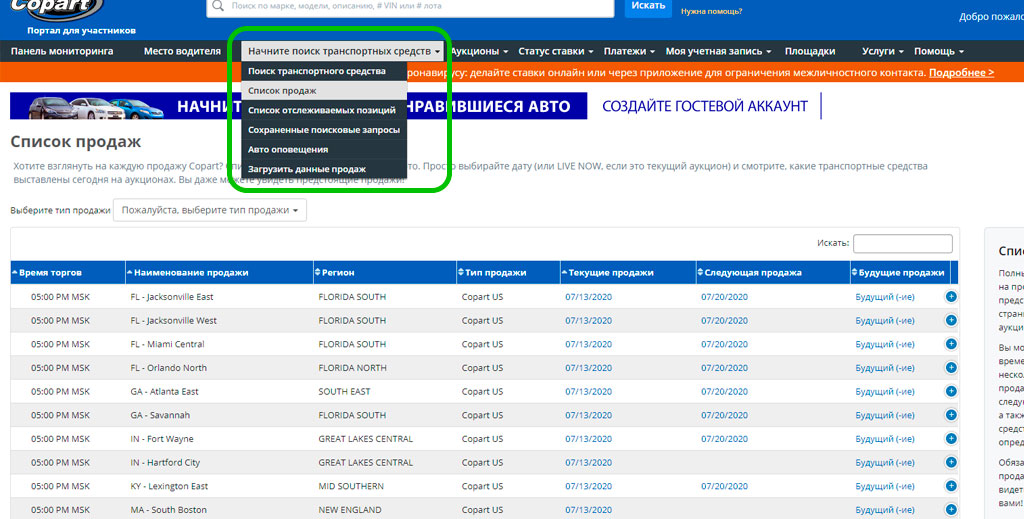Expand plus icon for GA - Savannah row
Image resolution: width=1024 pixels, height=519 pixels.
pyautogui.click(x=951, y=415)
